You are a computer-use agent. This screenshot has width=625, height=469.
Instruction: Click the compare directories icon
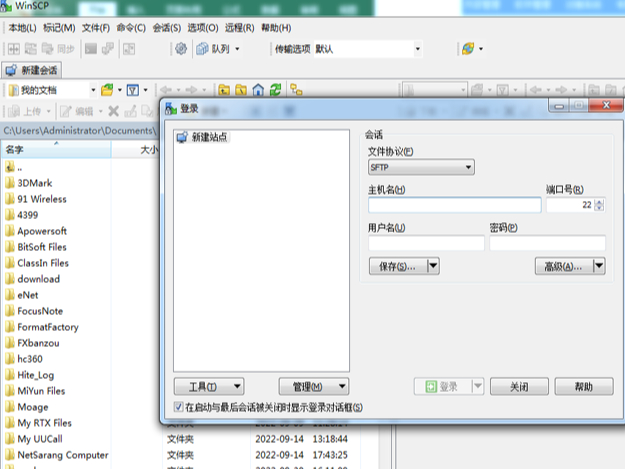[14, 49]
